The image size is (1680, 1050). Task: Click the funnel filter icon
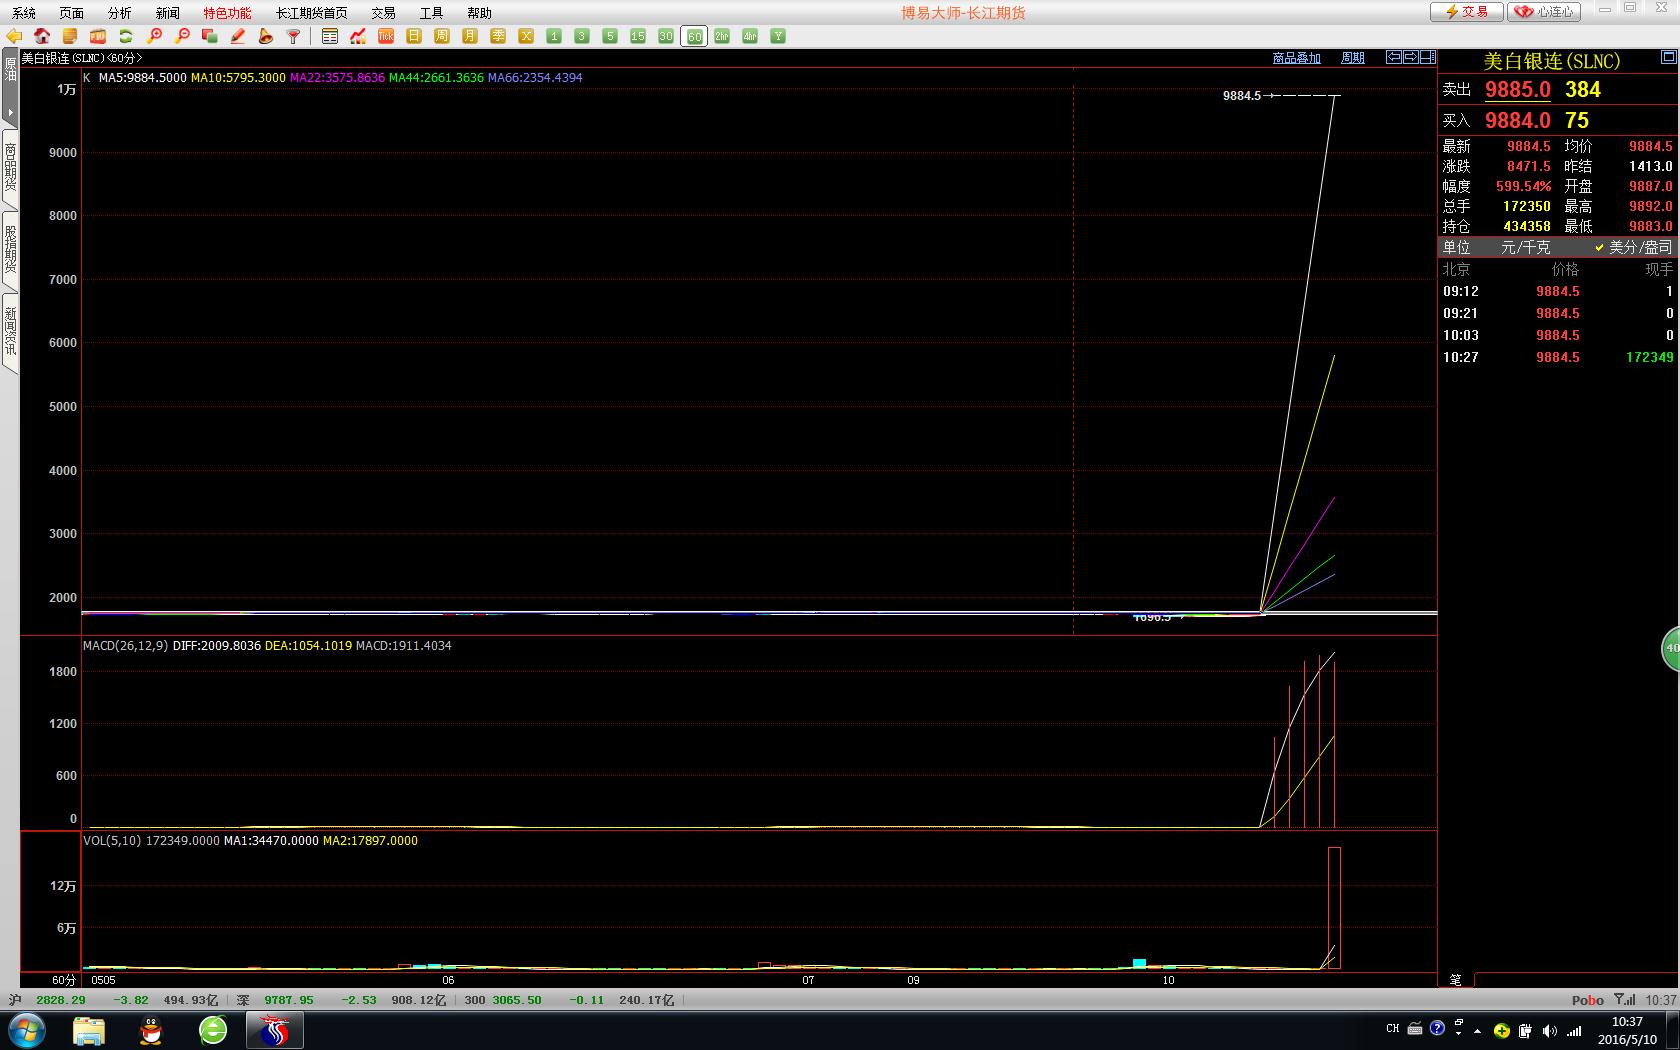293,36
